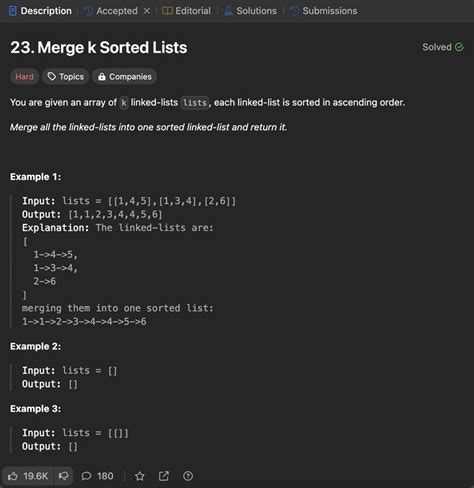Click the Hard difficulty badge
Screen dimensions: 474x488
(24, 77)
